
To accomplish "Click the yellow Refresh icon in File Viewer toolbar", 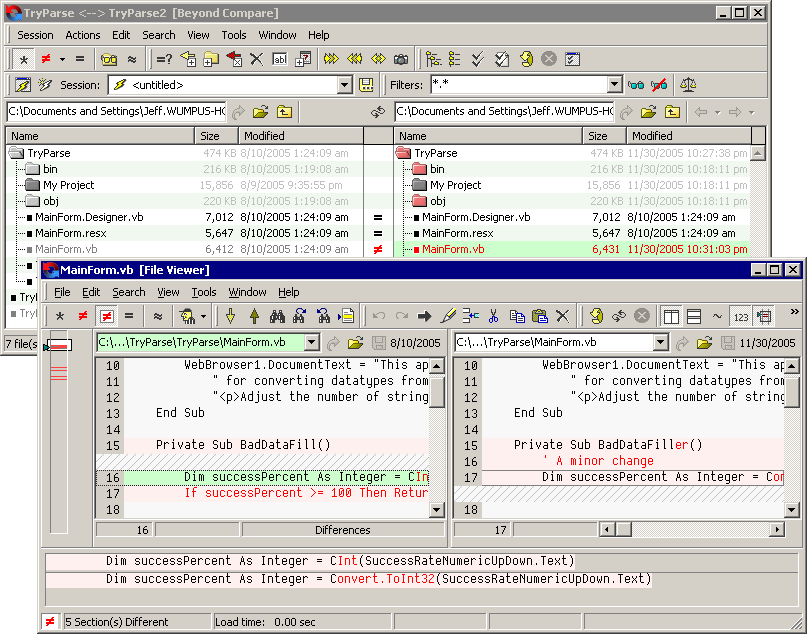I will point(596,316).
